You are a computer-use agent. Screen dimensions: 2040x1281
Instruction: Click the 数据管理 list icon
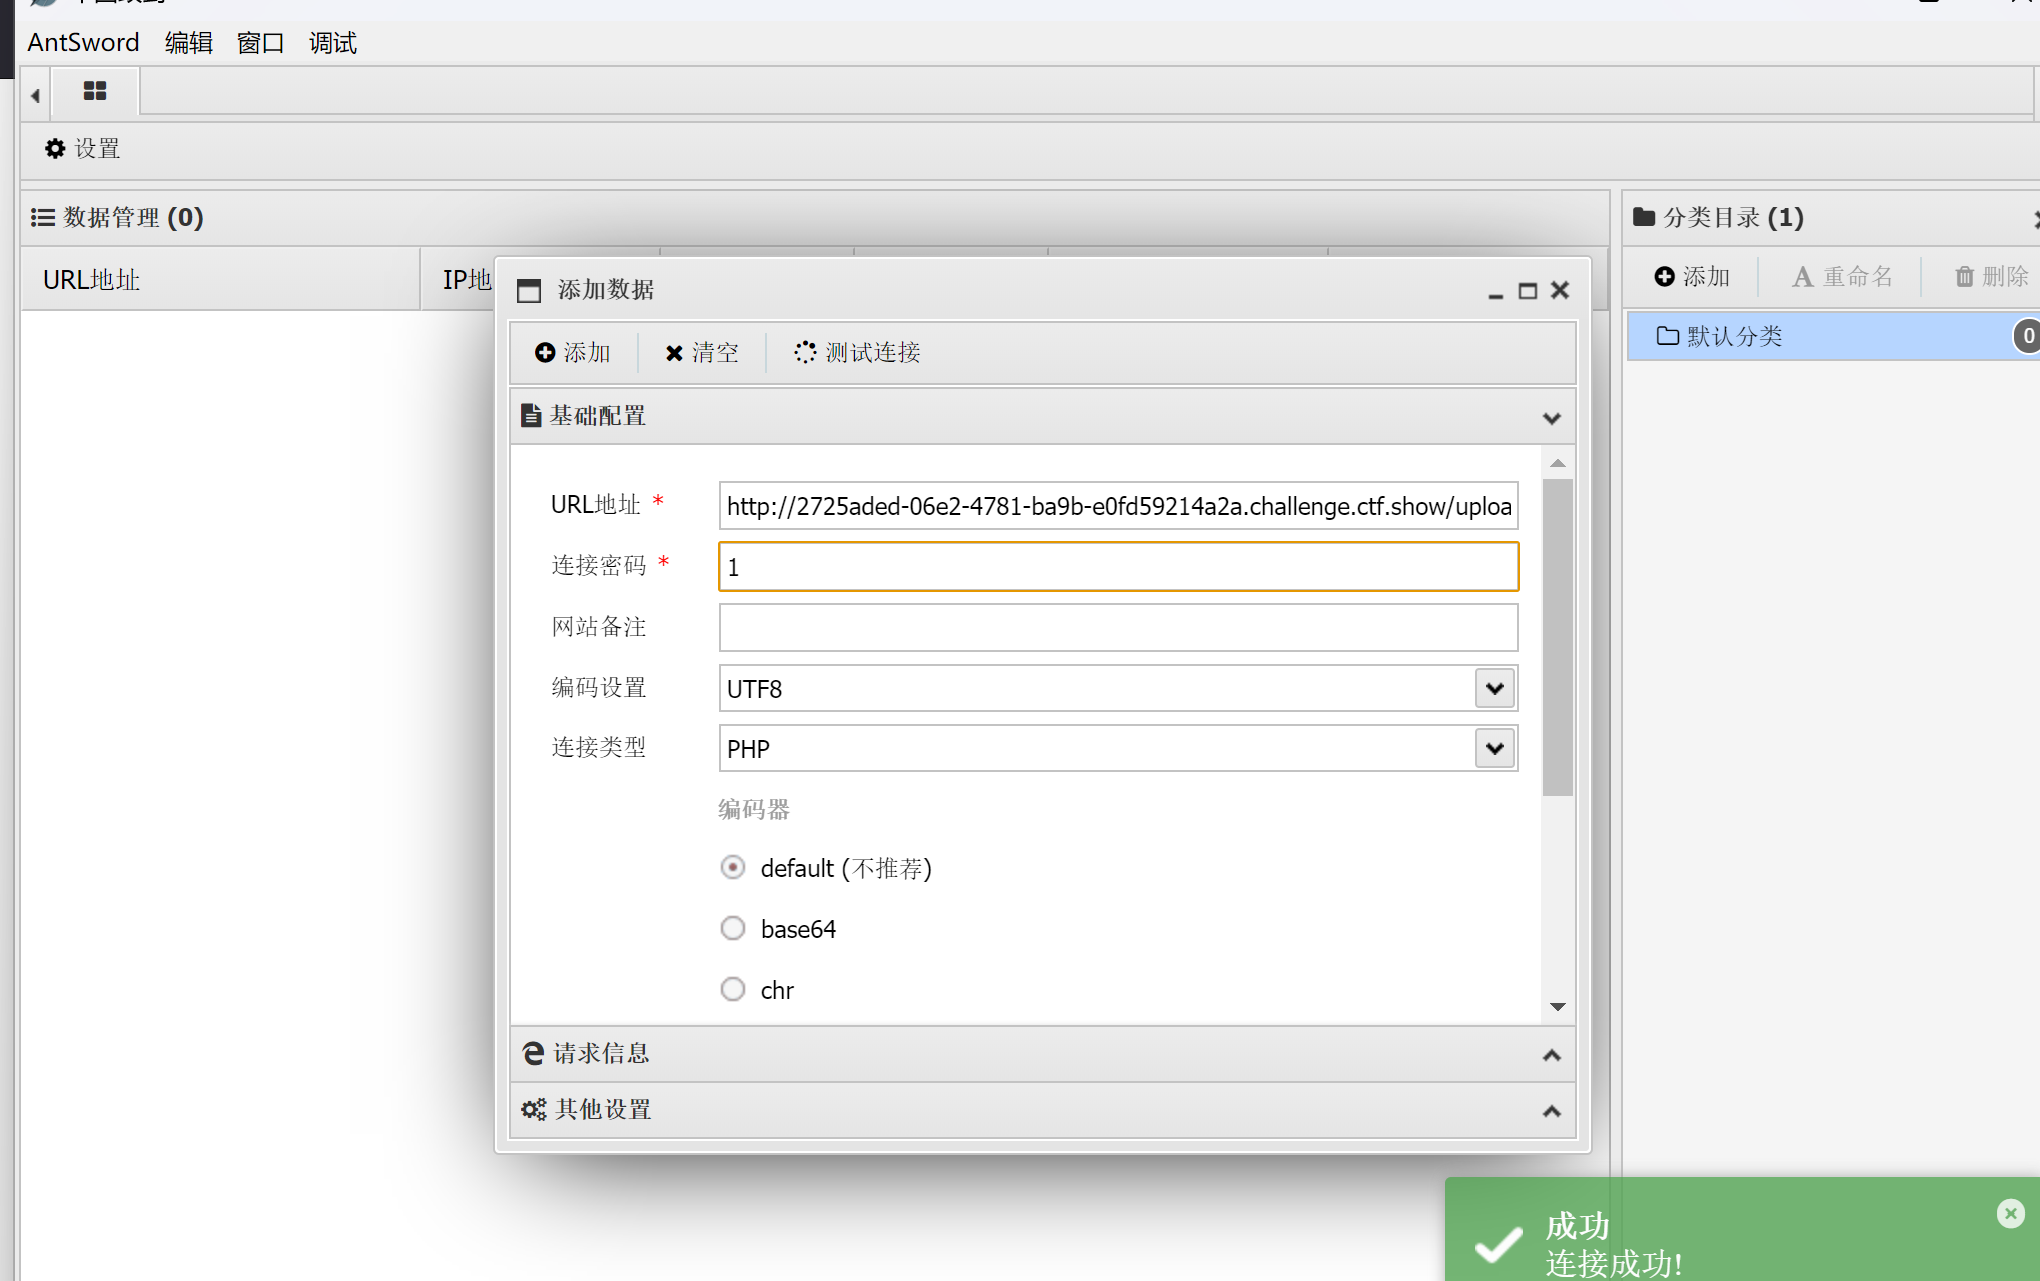43,217
